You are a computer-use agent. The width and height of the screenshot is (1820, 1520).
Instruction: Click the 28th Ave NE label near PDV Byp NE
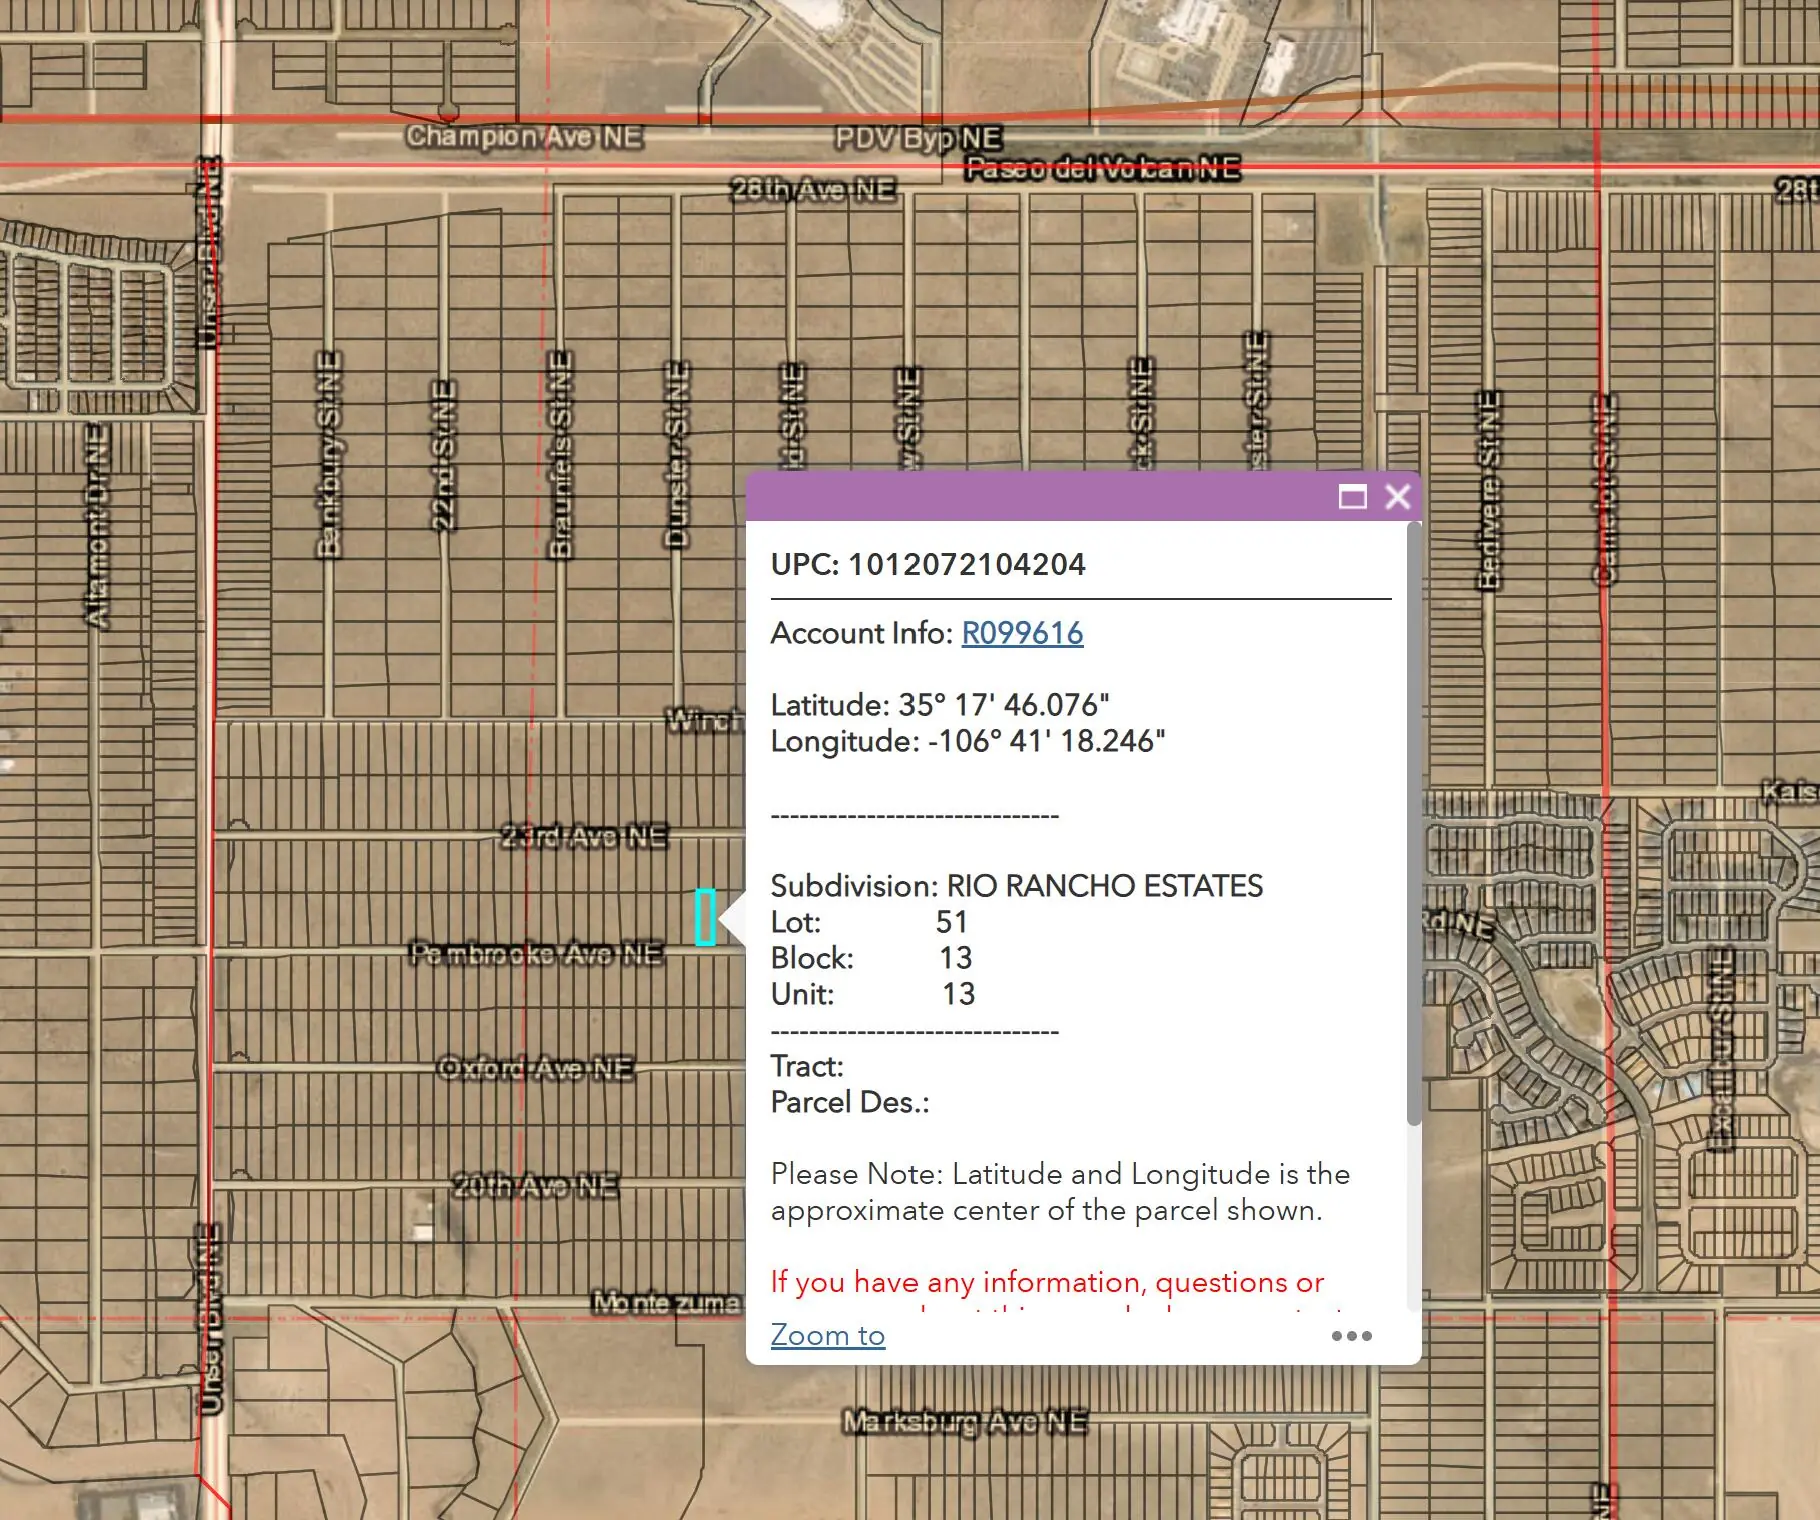[x=812, y=189]
